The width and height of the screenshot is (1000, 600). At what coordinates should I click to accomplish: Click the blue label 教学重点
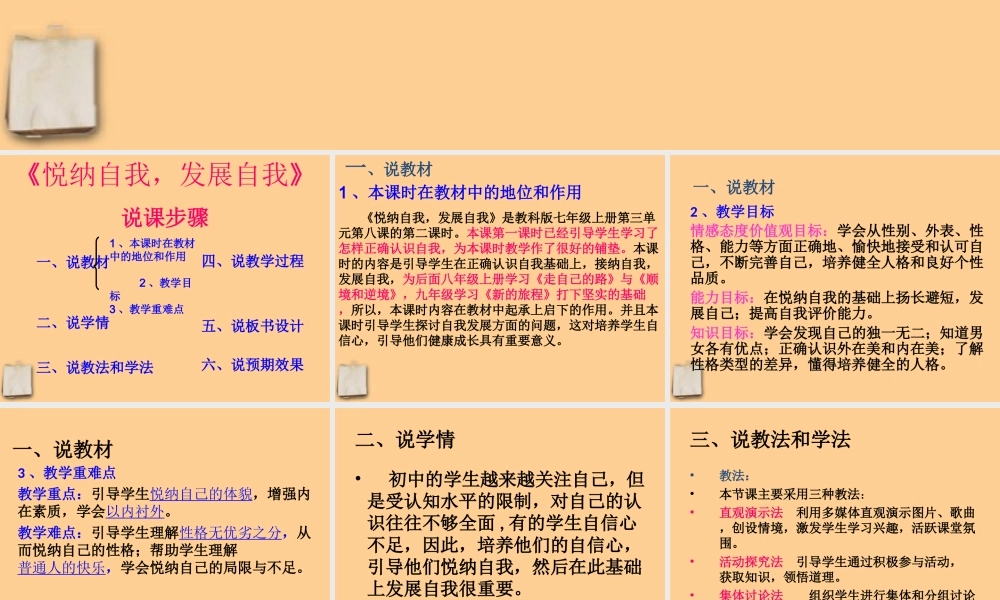[50, 494]
